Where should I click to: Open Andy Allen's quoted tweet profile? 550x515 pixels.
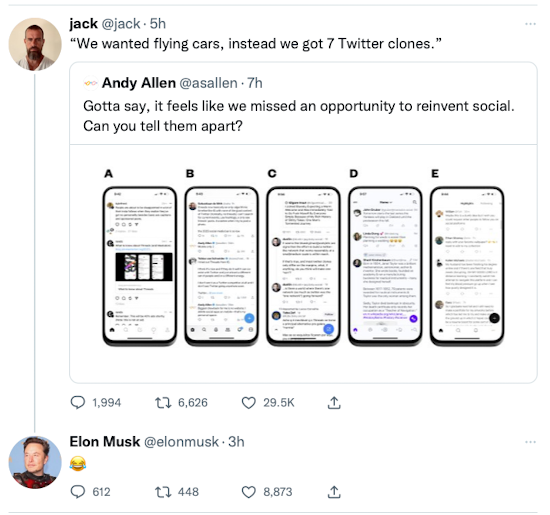139,83
